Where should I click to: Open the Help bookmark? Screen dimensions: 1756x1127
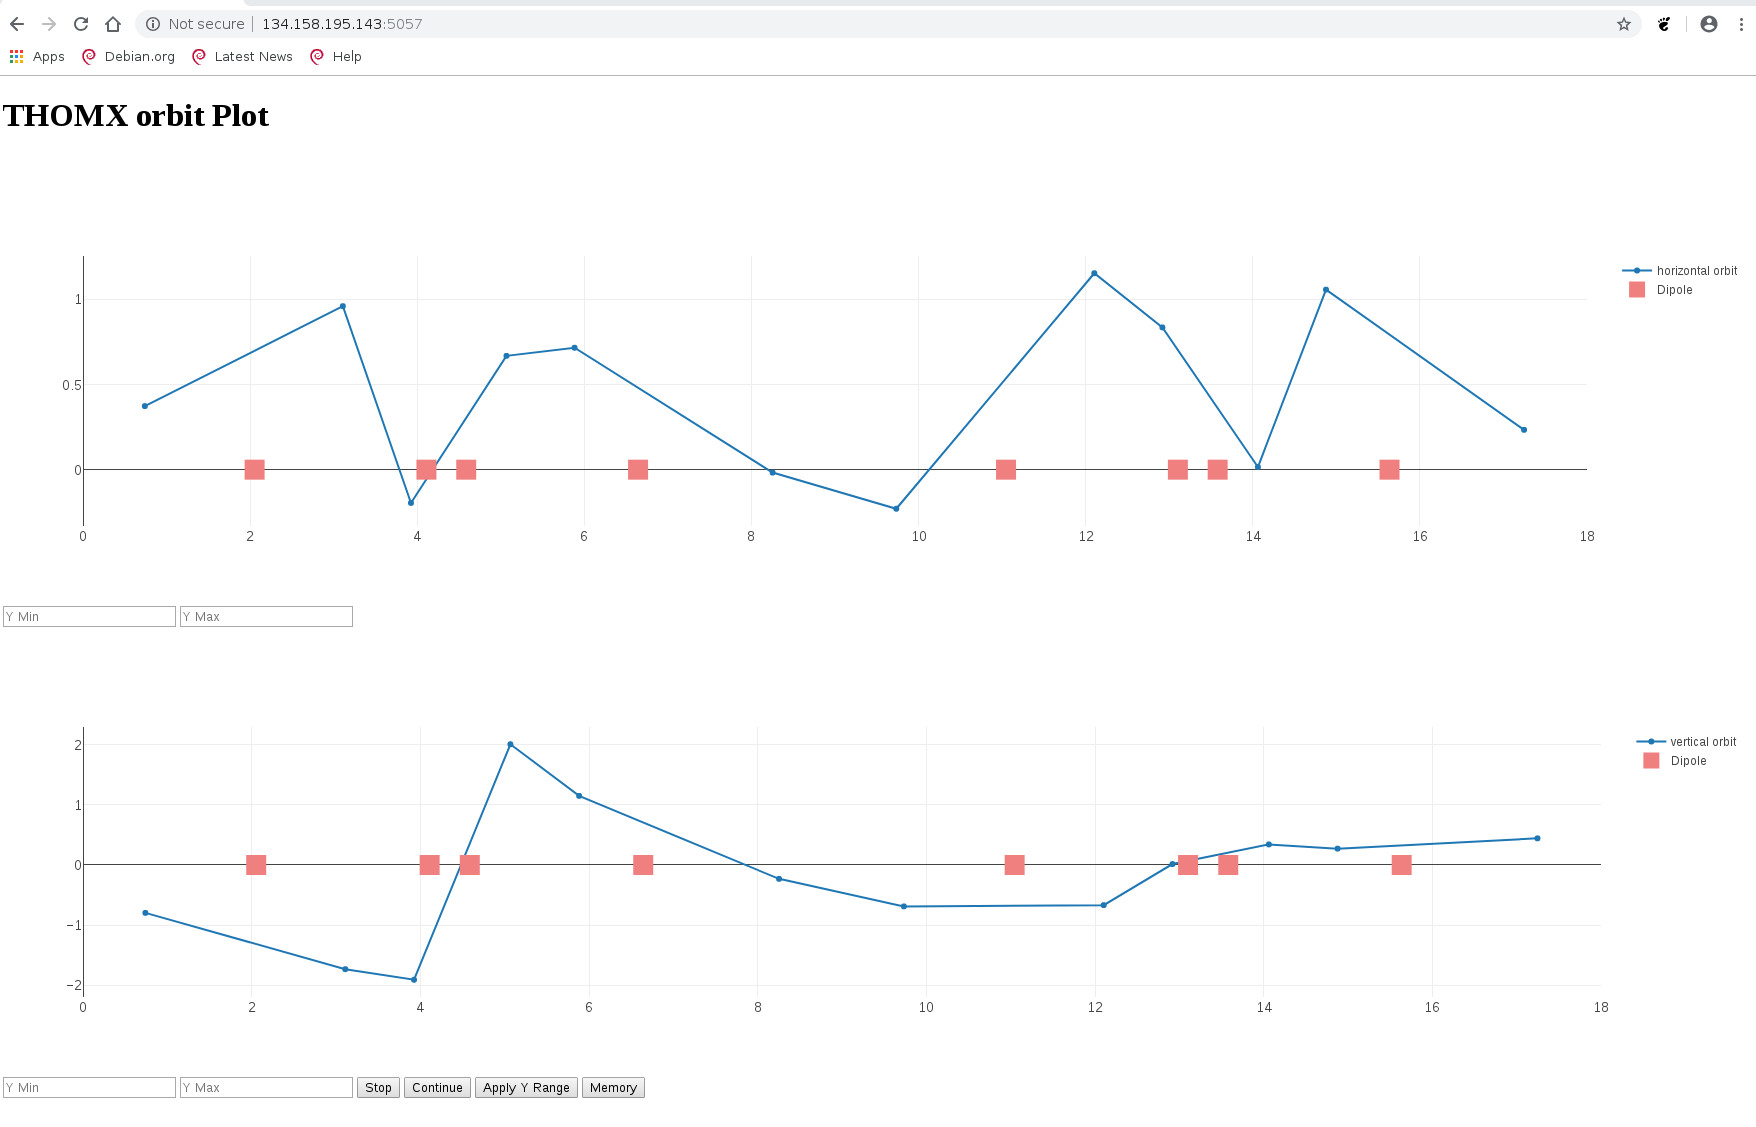point(336,57)
